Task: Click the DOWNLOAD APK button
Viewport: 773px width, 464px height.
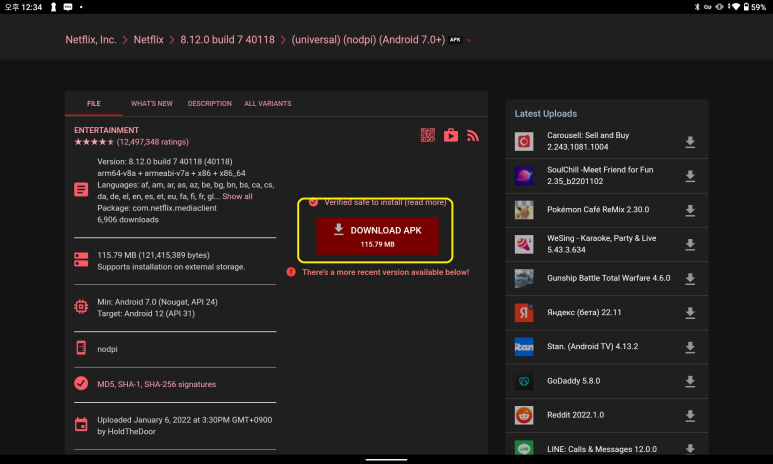Action: click(377, 236)
